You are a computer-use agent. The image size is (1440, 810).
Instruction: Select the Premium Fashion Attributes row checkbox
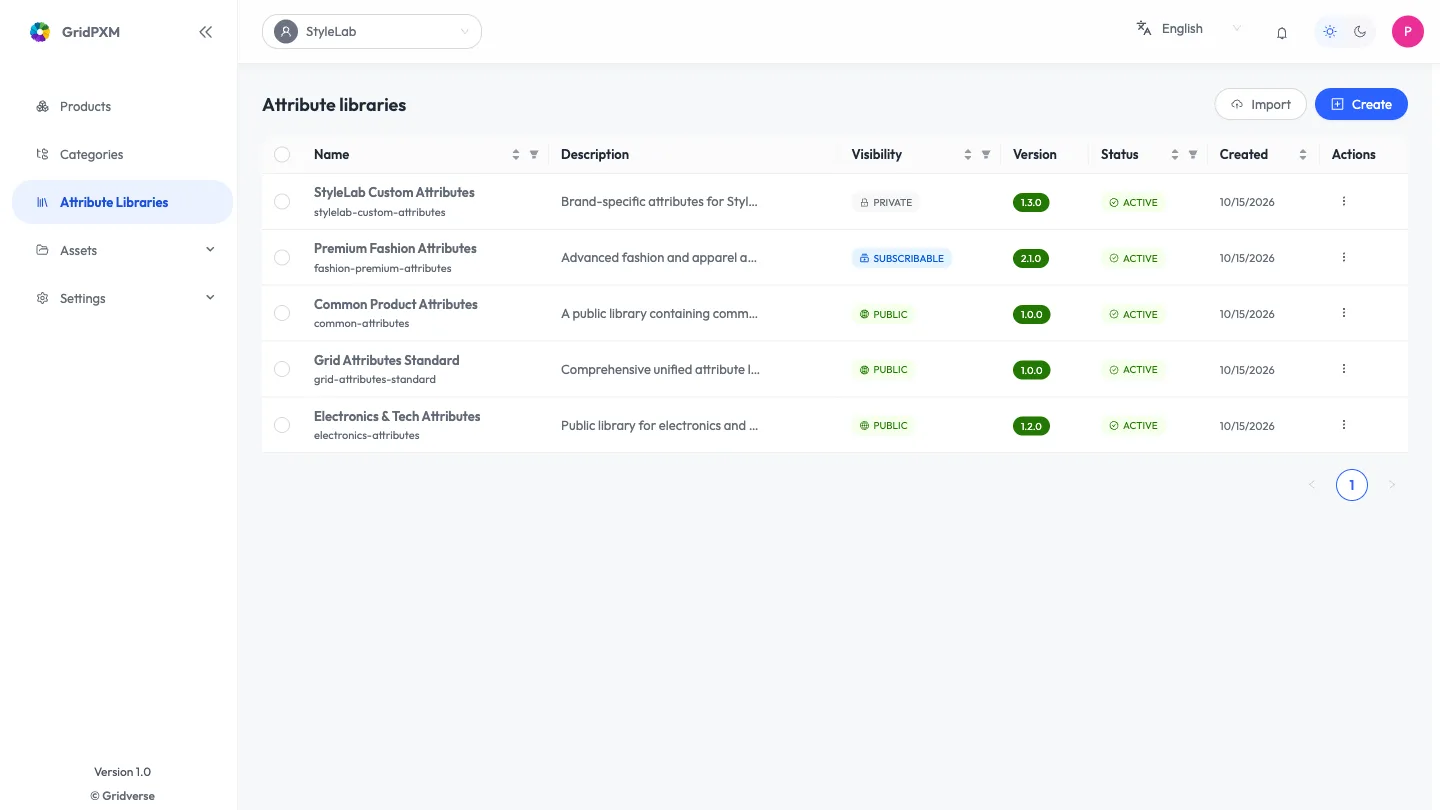282,258
